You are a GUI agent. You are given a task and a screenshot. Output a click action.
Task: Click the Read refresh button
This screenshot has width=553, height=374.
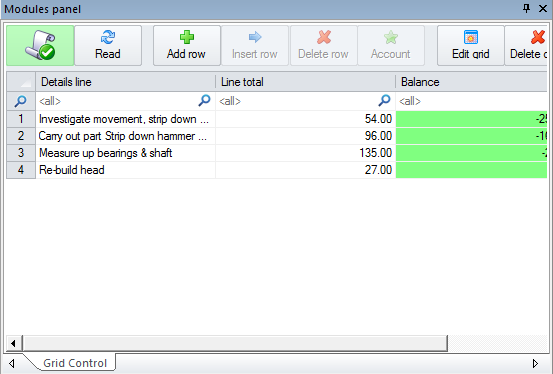coord(108,46)
